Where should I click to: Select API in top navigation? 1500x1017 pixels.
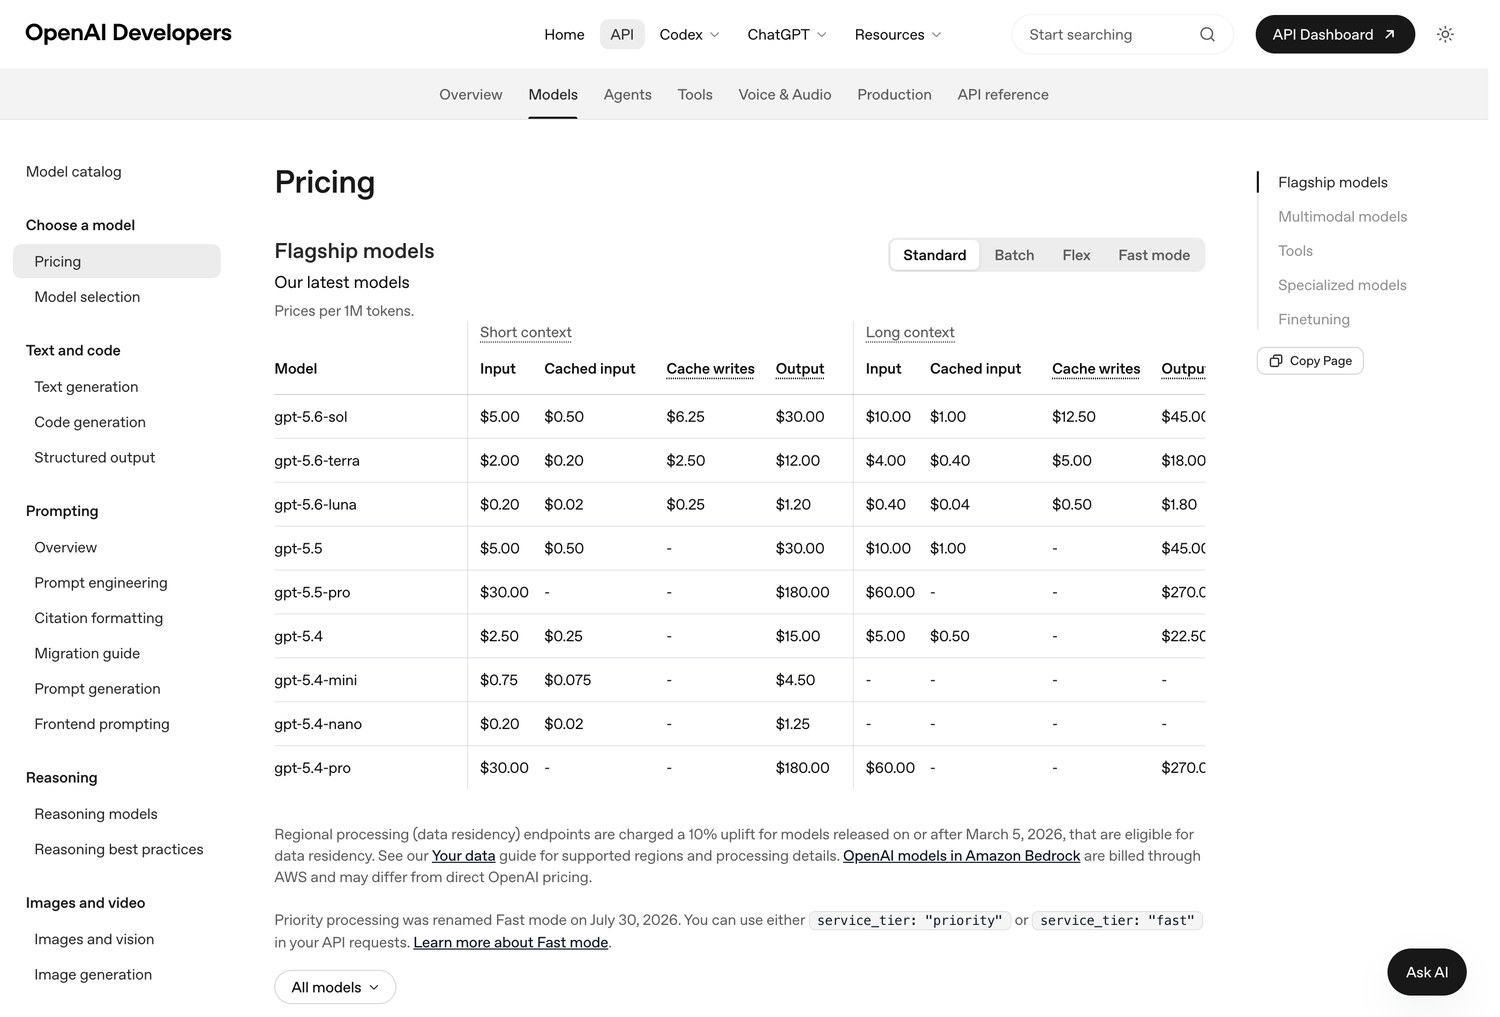622,34
